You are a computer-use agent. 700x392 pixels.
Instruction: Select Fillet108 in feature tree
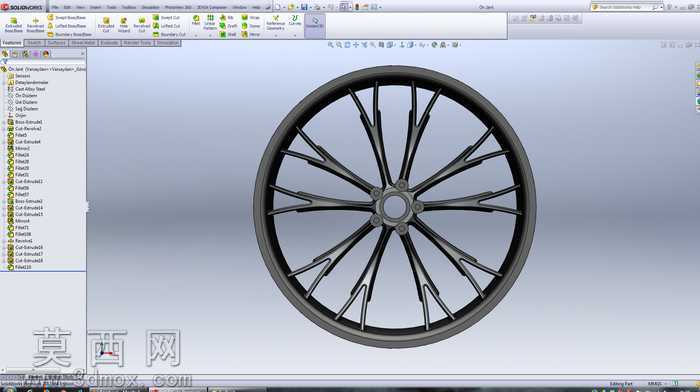click(x=19, y=234)
